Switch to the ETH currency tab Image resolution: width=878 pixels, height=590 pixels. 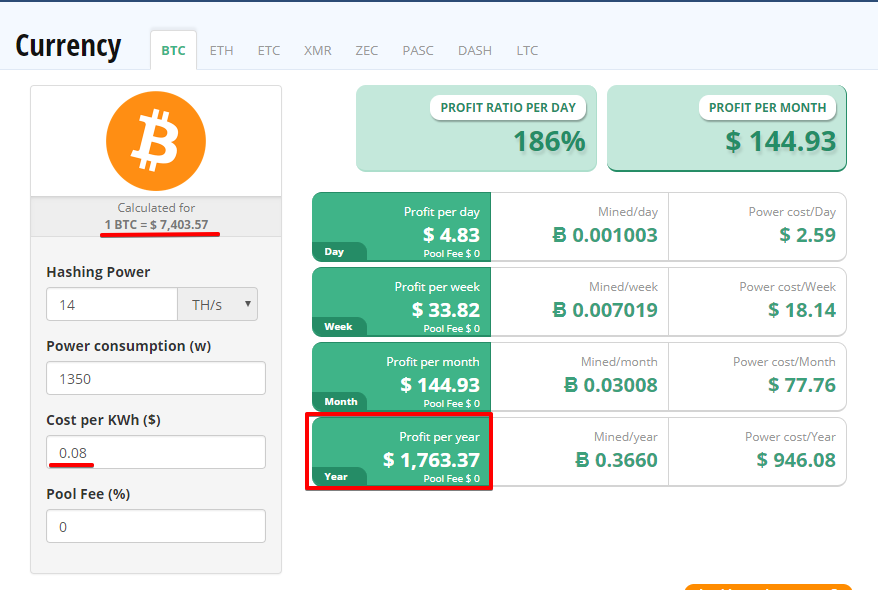click(221, 50)
